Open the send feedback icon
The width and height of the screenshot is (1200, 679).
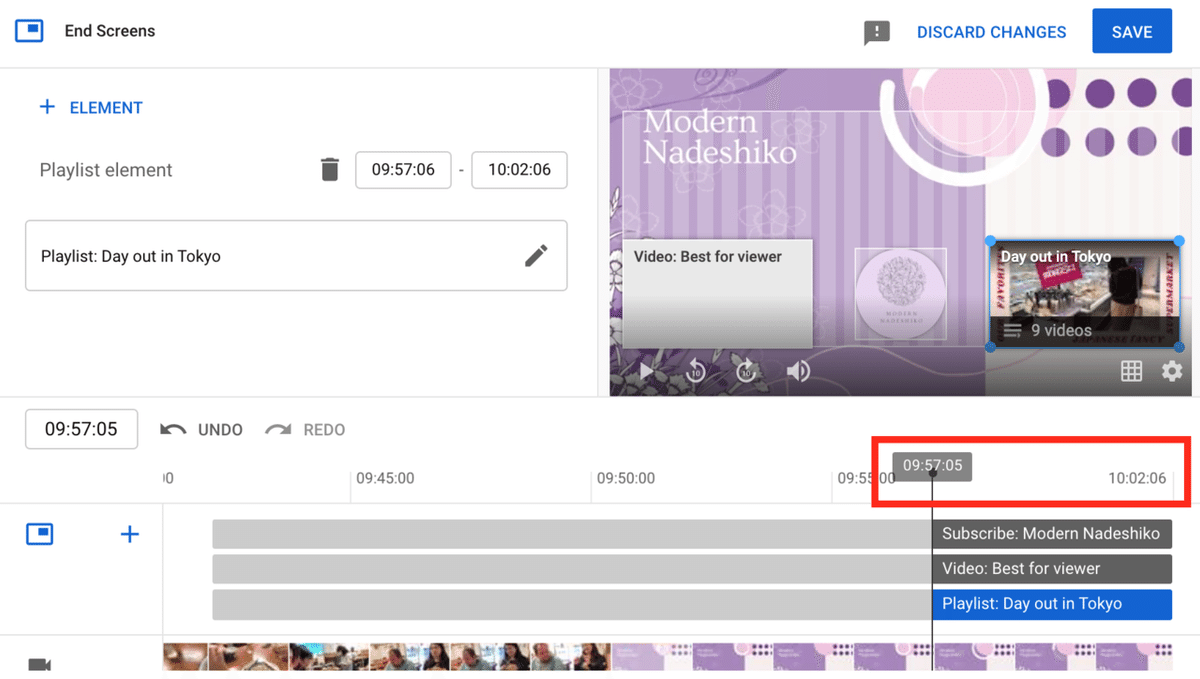[x=877, y=32]
